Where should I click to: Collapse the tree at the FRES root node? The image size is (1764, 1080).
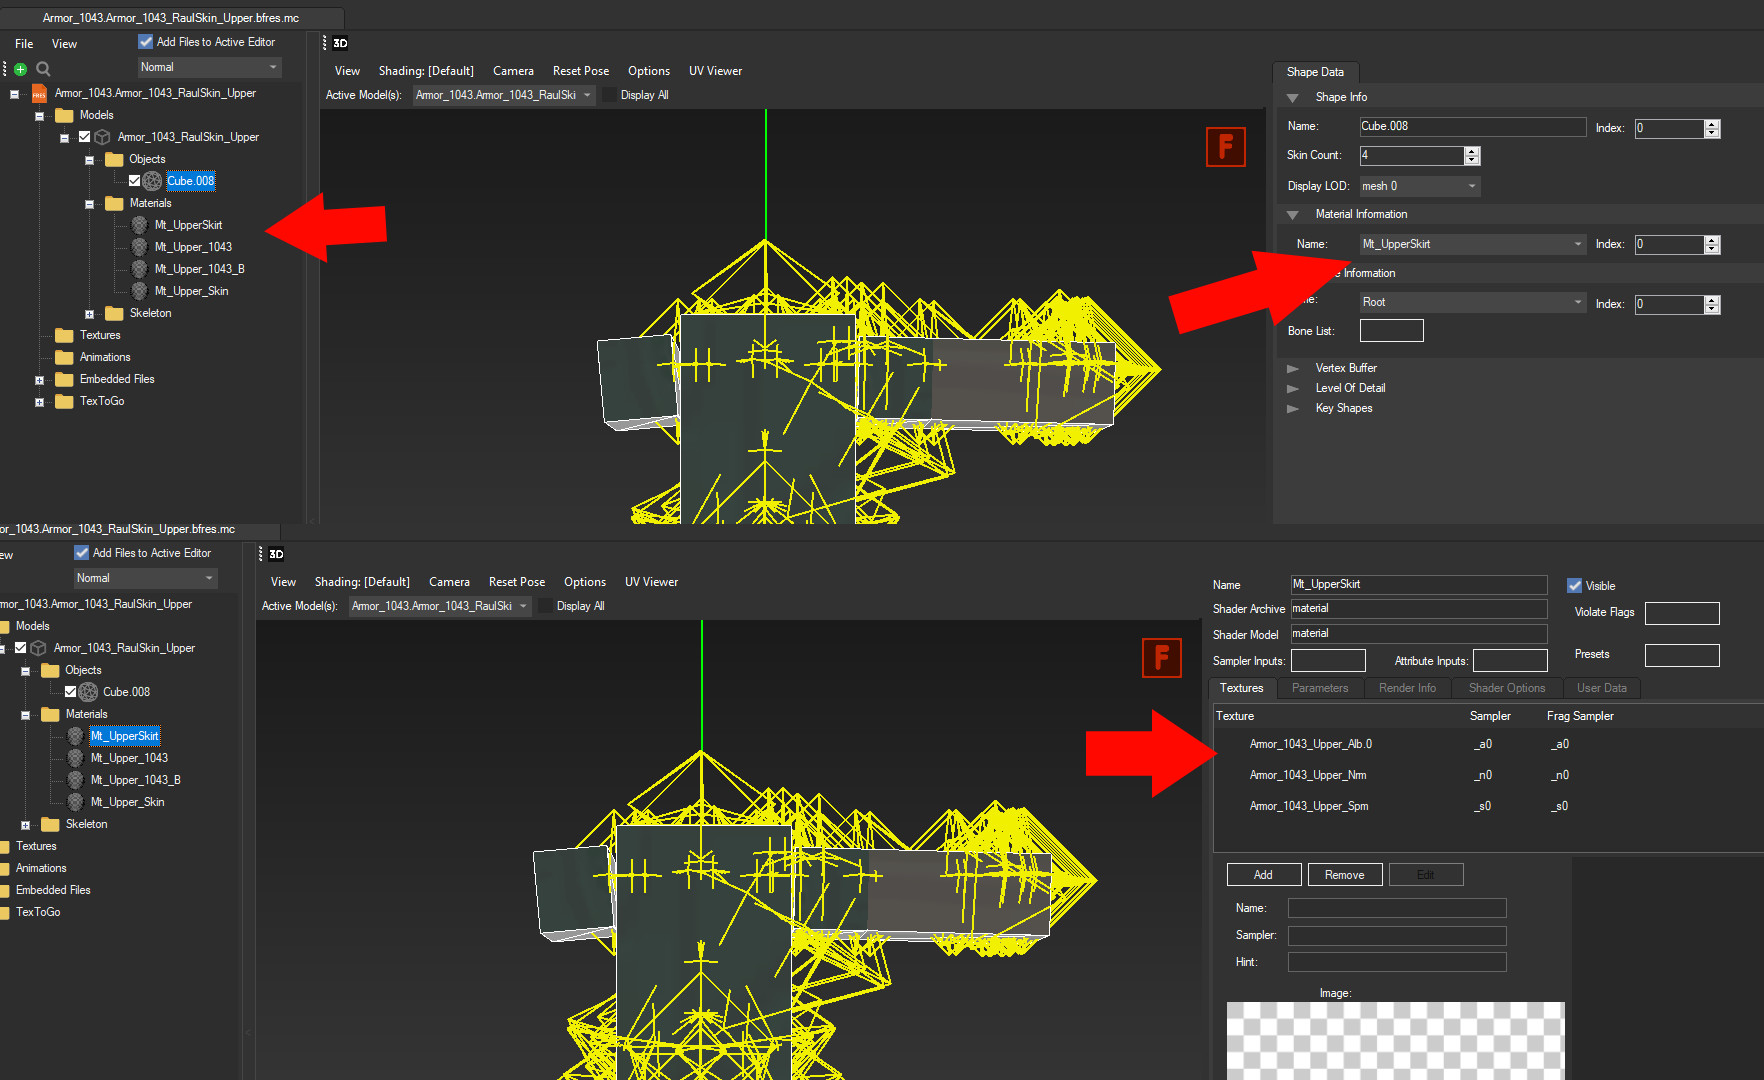(15, 94)
